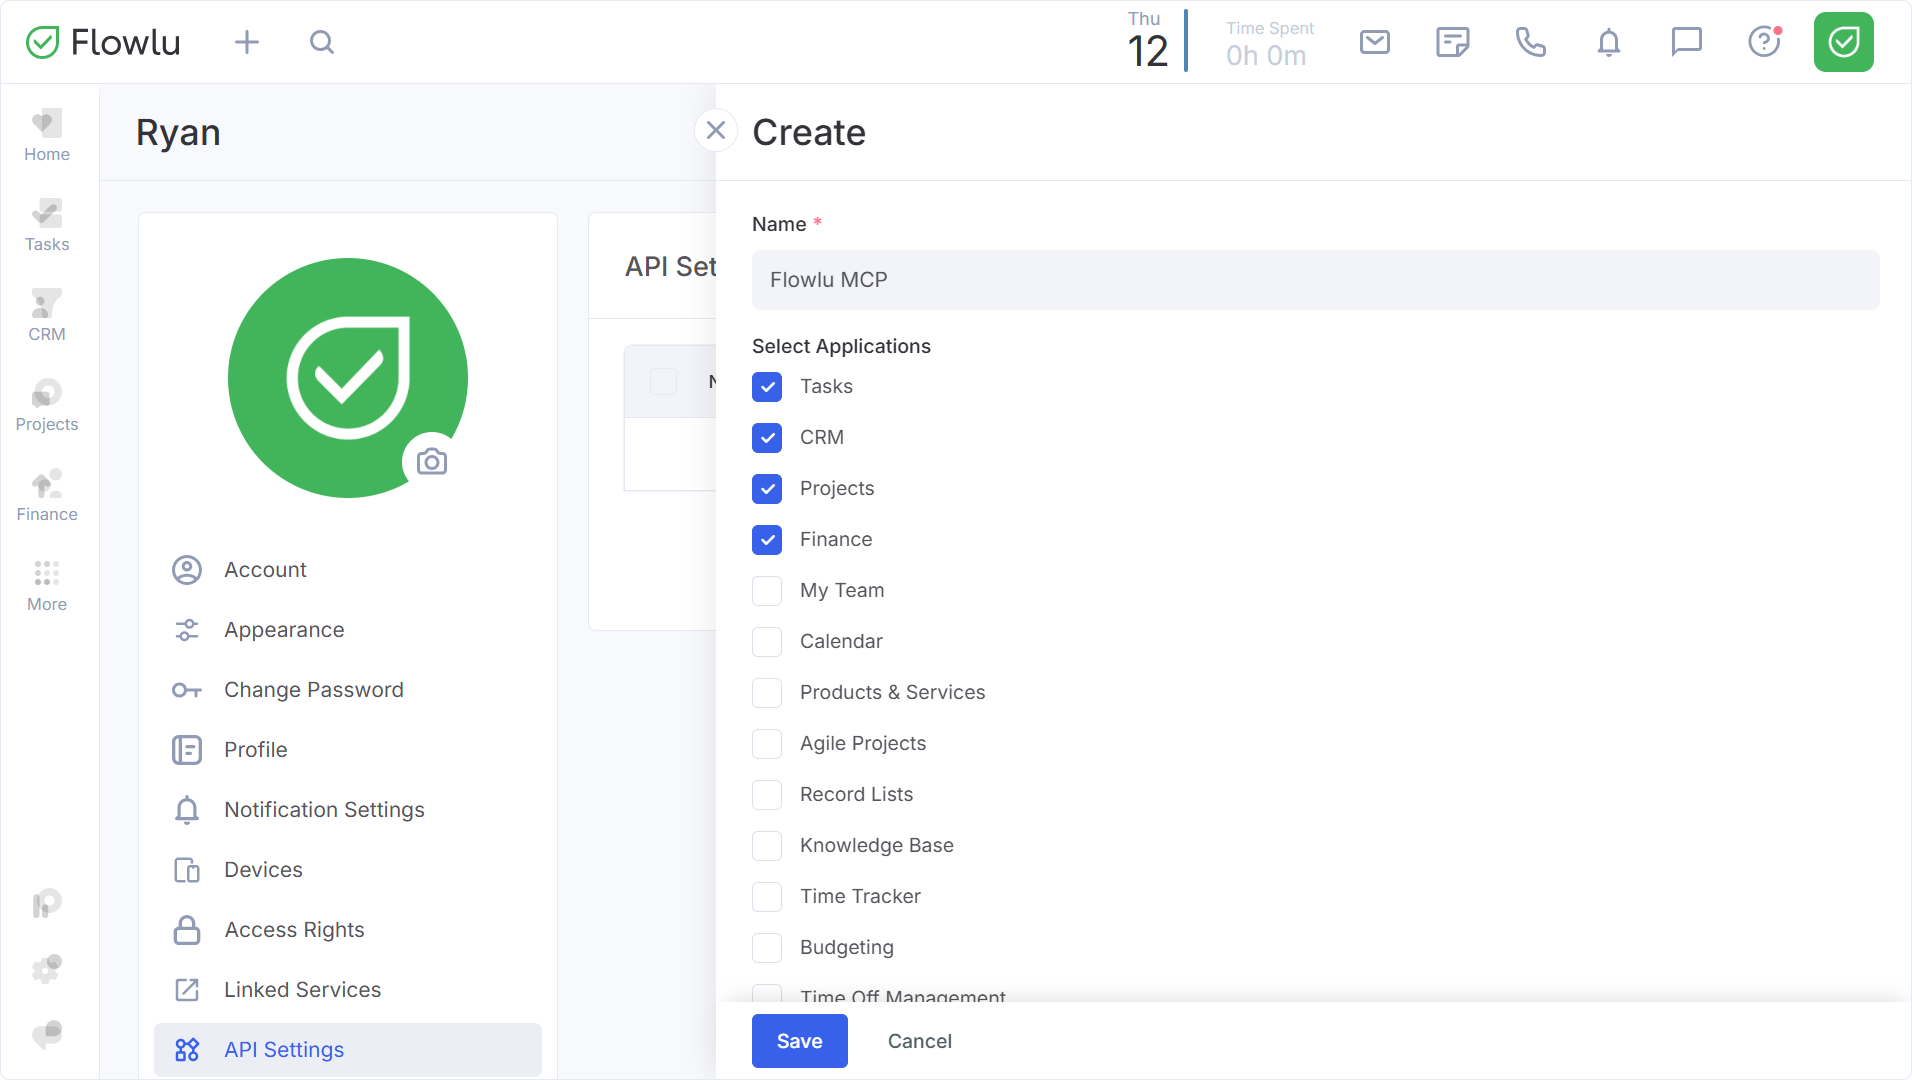Click the Cancel button
Screen dimensions: 1912x1080
919,1041
